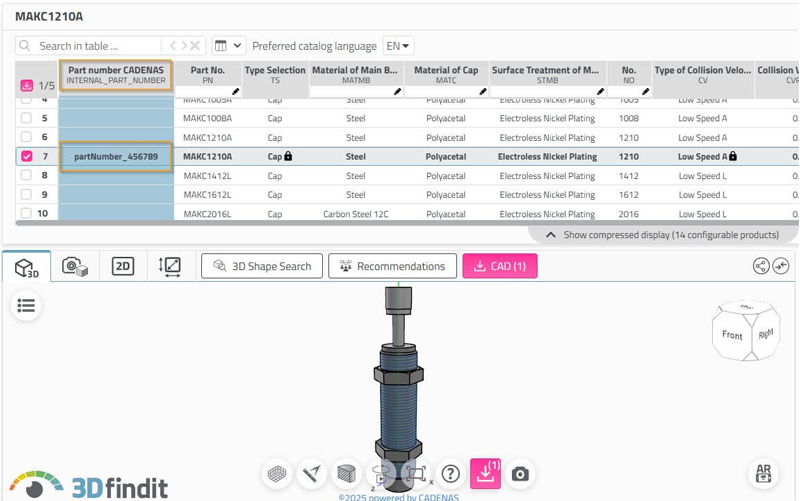800x501 pixels.
Task: Open the dimensions view tab
Action: (x=169, y=266)
